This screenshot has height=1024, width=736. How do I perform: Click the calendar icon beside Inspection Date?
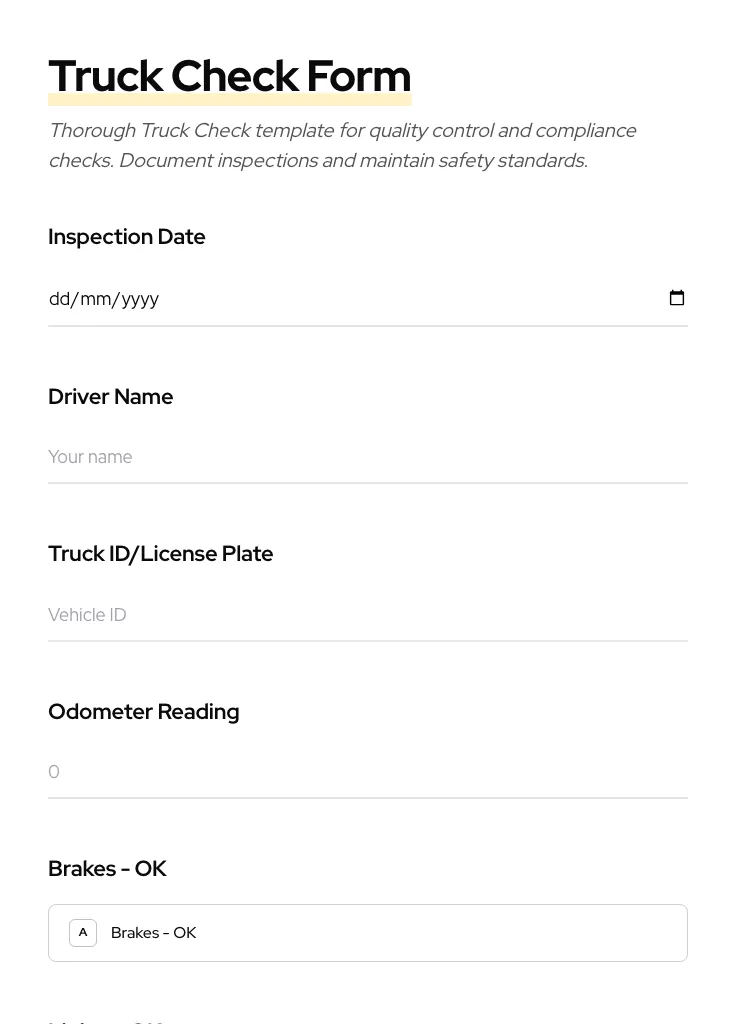point(677,298)
